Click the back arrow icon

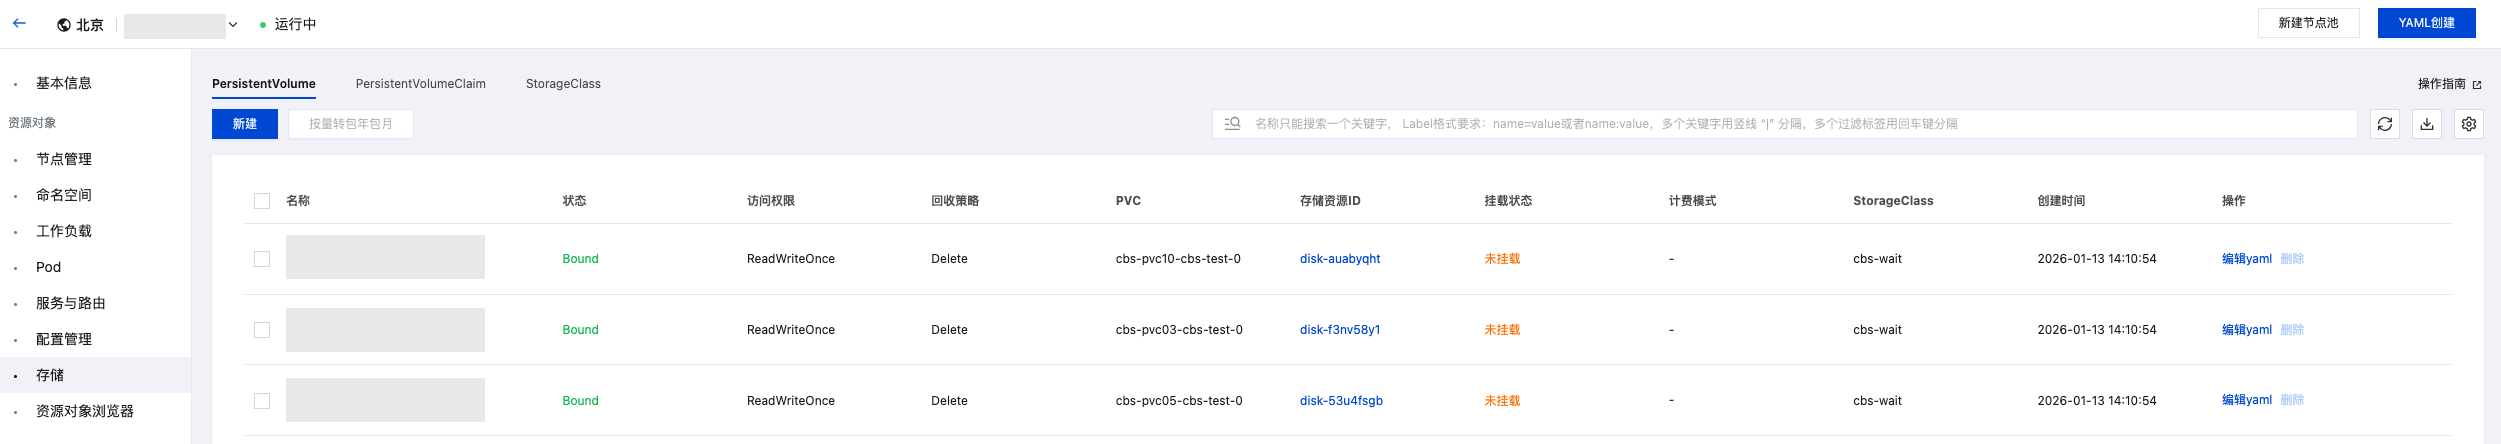click(19, 23)
